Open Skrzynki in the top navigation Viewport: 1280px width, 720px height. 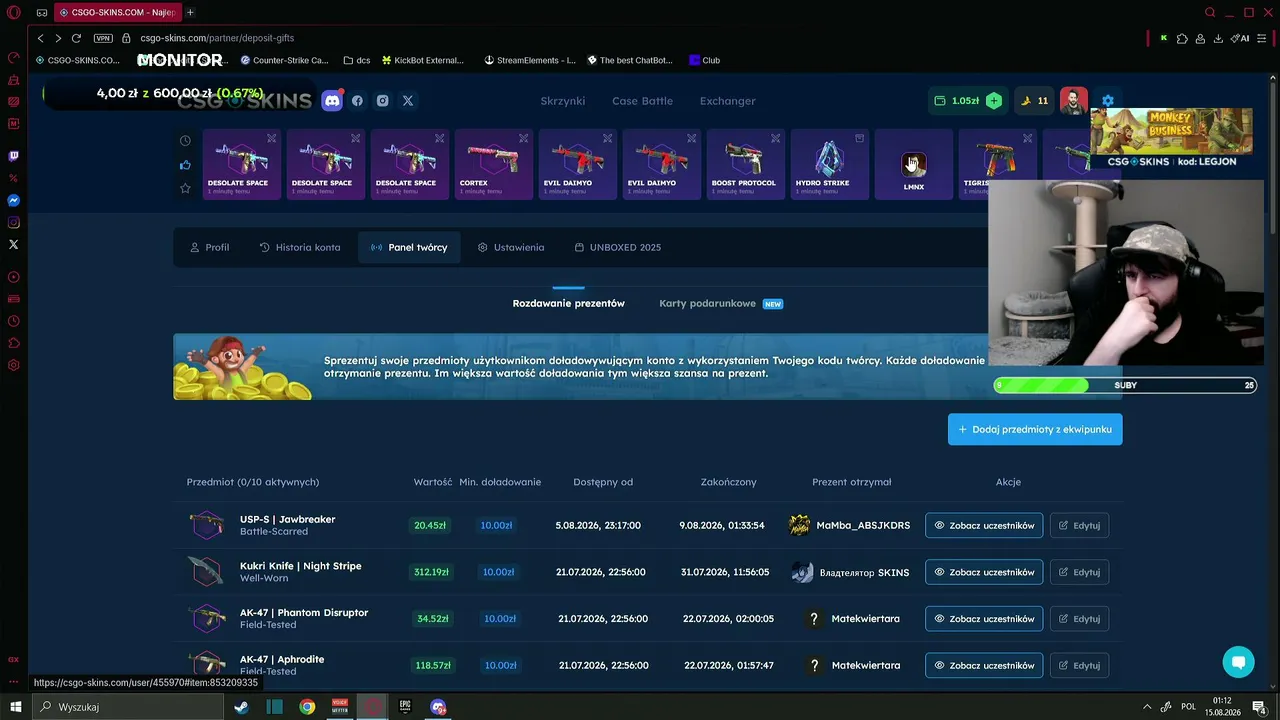click(563, 101)
